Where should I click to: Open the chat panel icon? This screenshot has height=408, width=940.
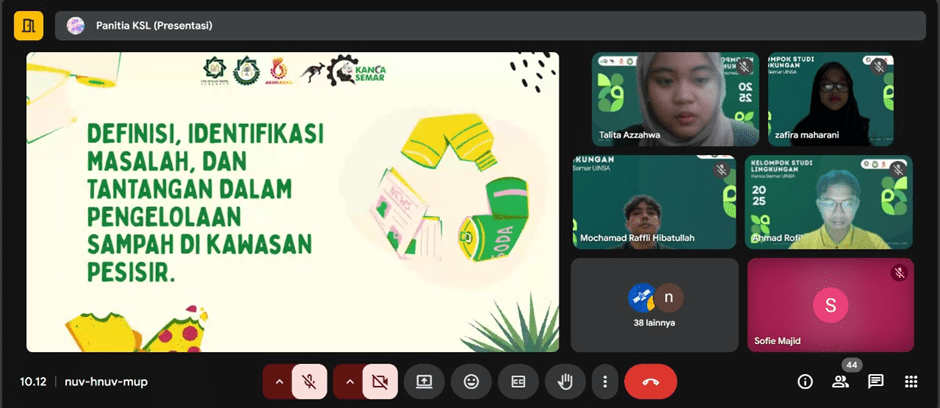(x=875, y=381)
